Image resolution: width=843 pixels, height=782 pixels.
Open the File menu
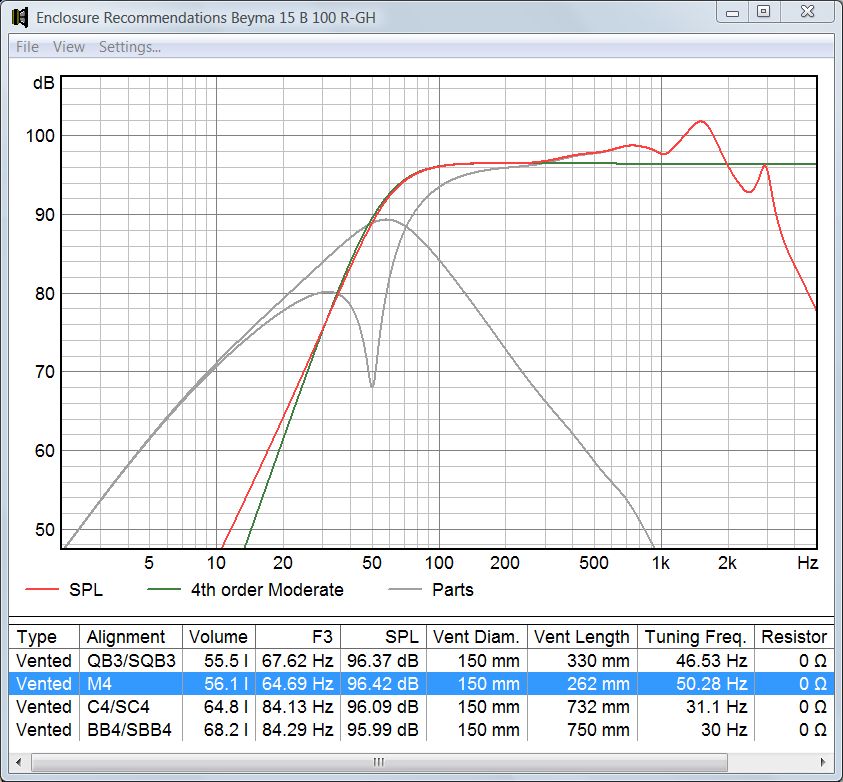tap(25, 46)
